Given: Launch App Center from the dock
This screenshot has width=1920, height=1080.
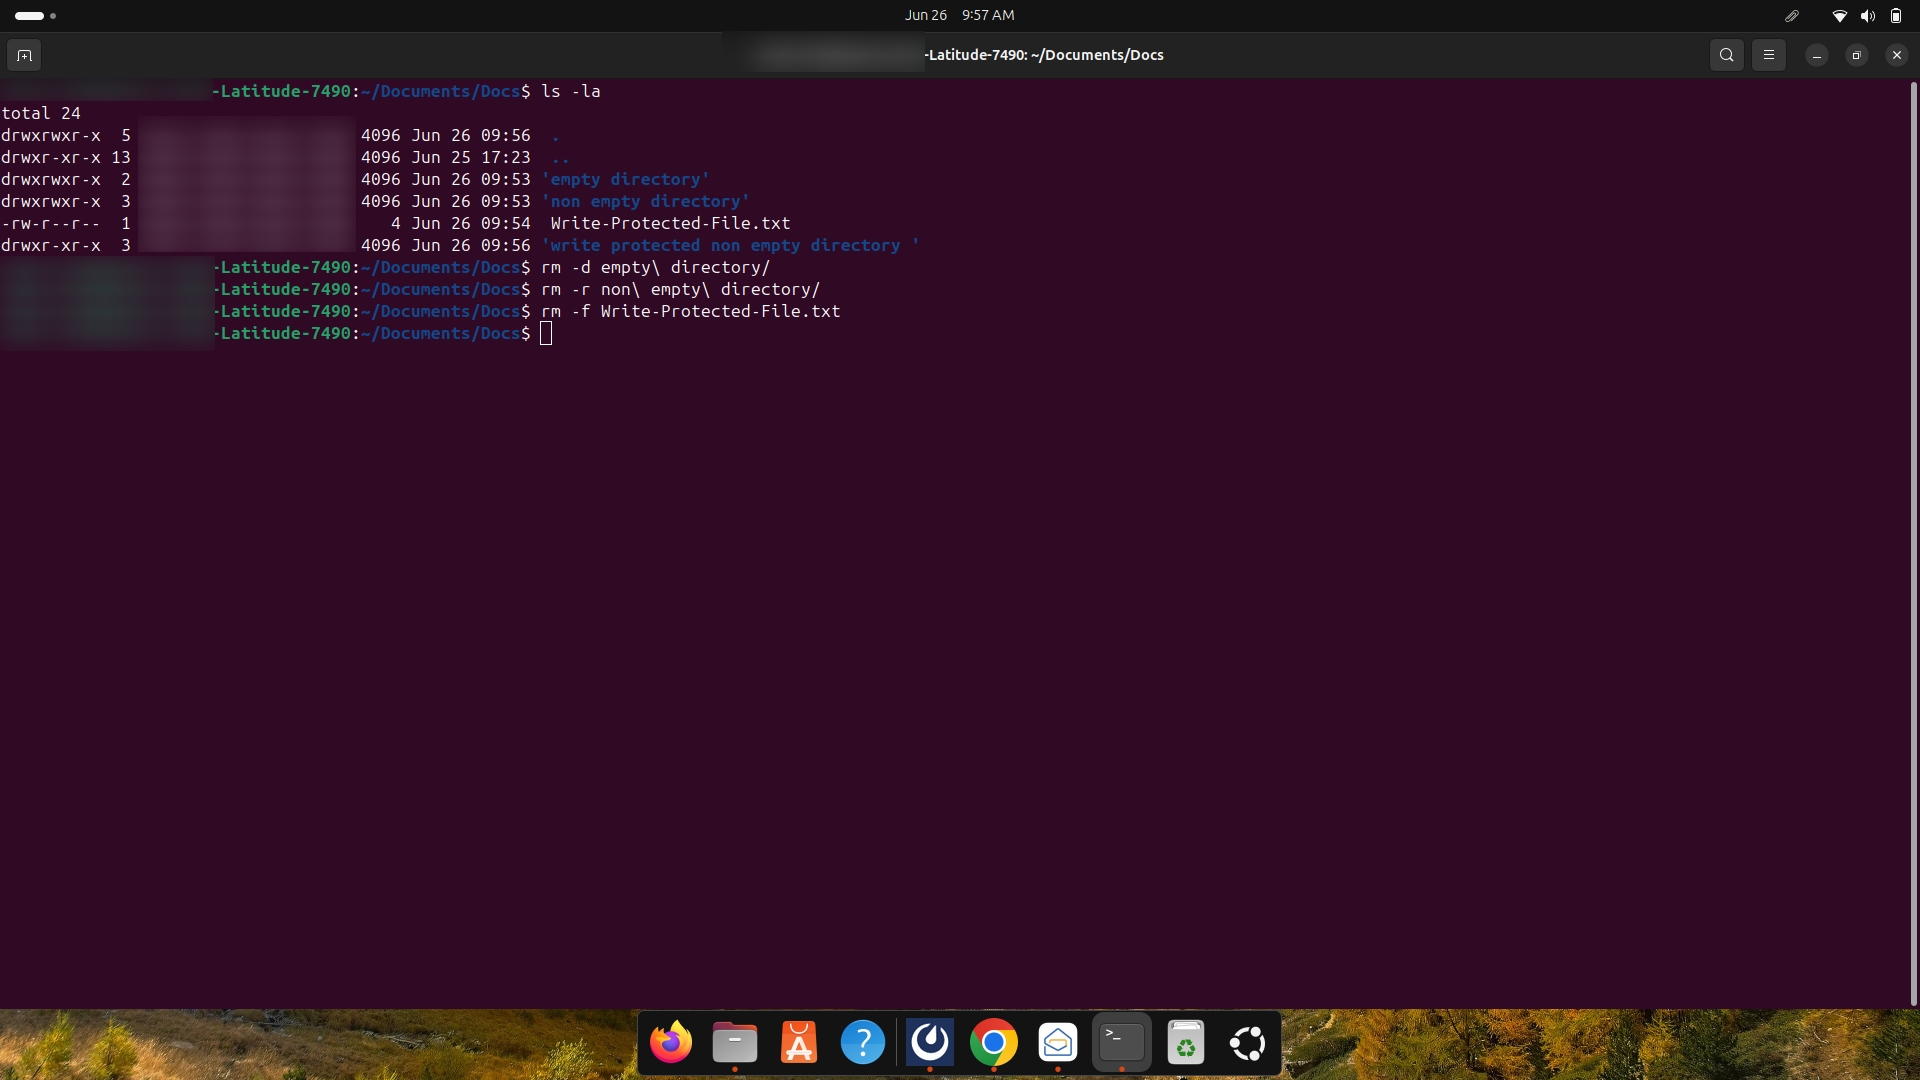Looking at the screenshot, I should [x=798, y=1042].
